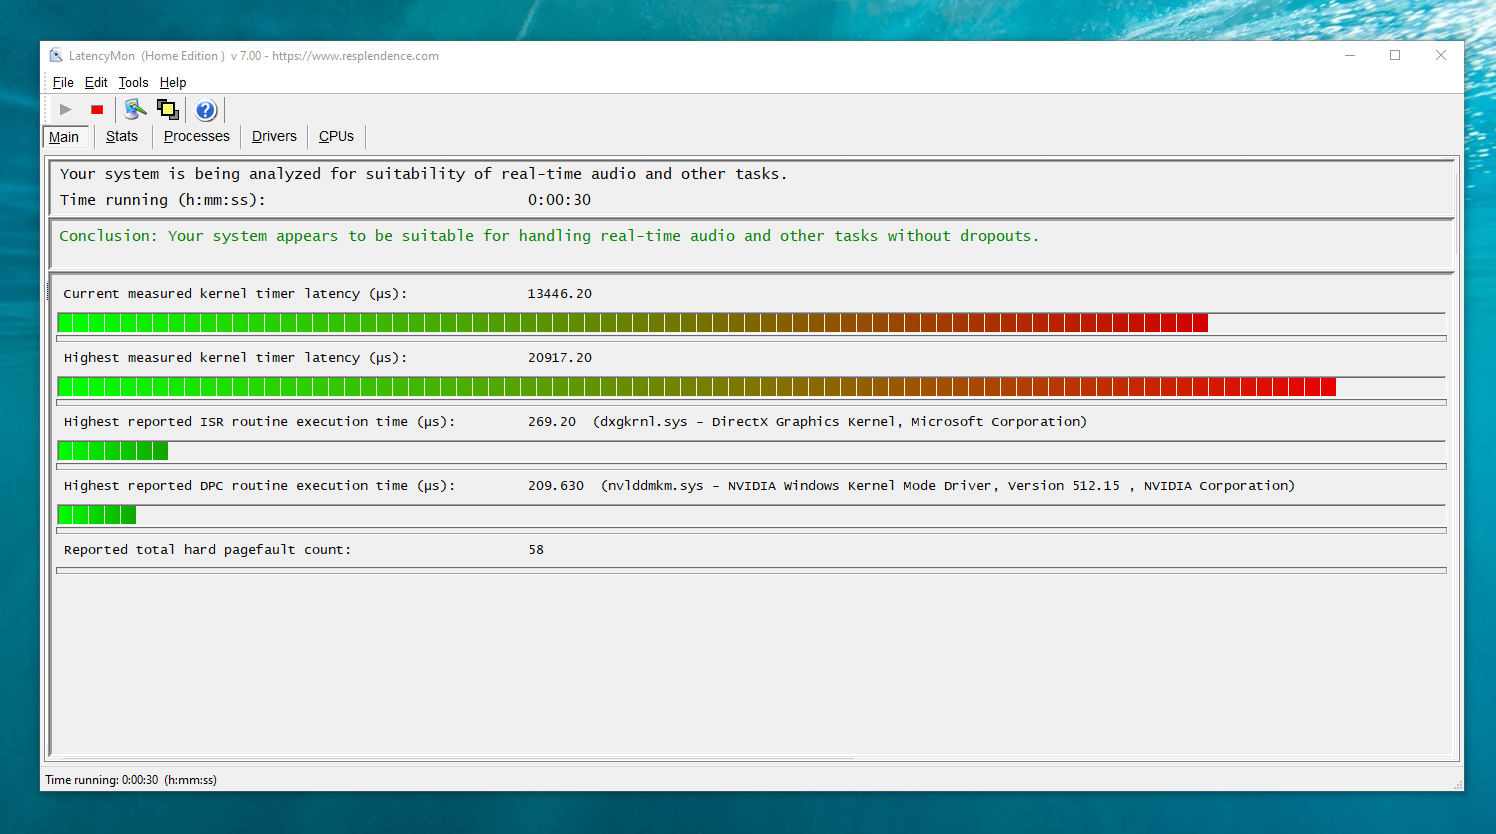The height and width of the screenshot is (834, 1496).
Task: Stop monitoring with the red square button
Action: coord(97,110)
